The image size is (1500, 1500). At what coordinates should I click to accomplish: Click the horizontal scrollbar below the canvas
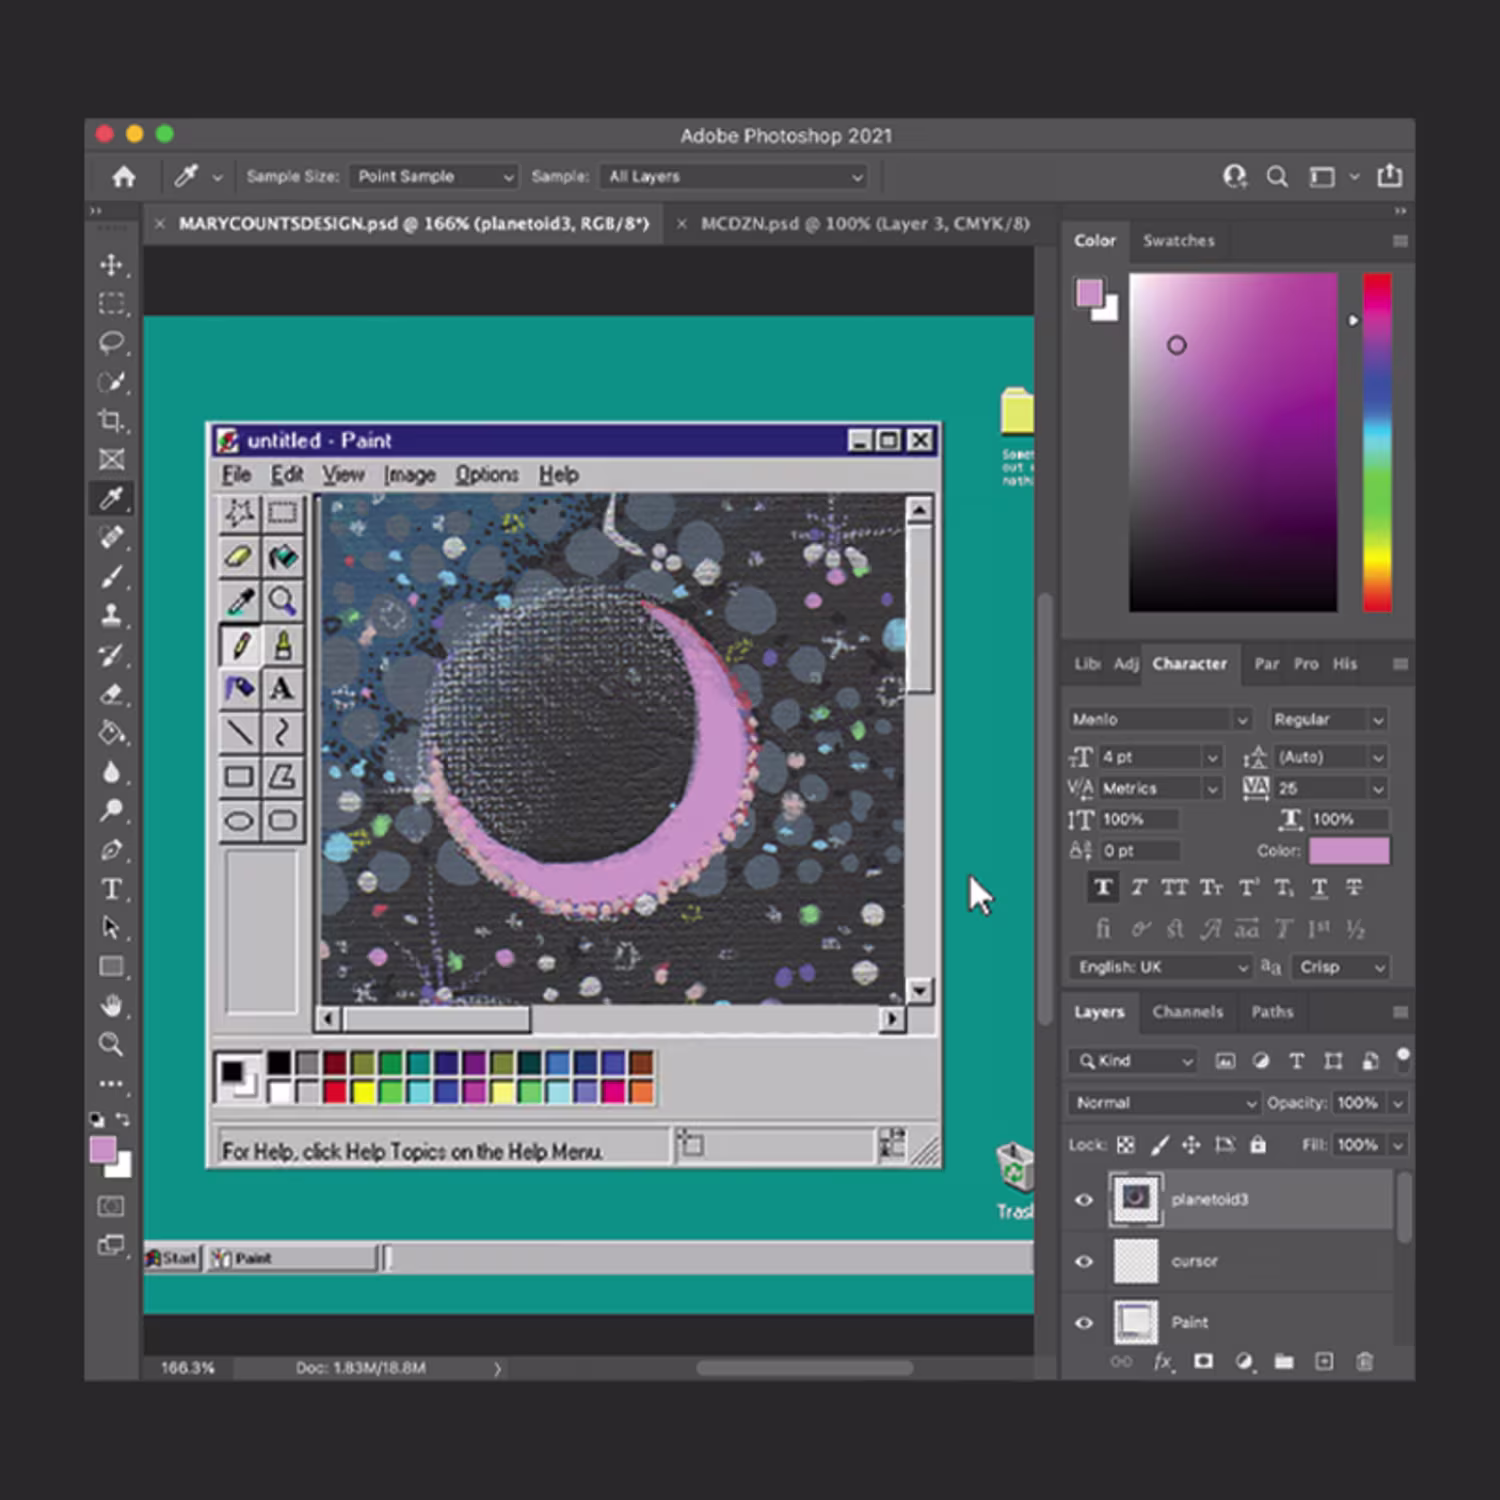(804, 1367)
